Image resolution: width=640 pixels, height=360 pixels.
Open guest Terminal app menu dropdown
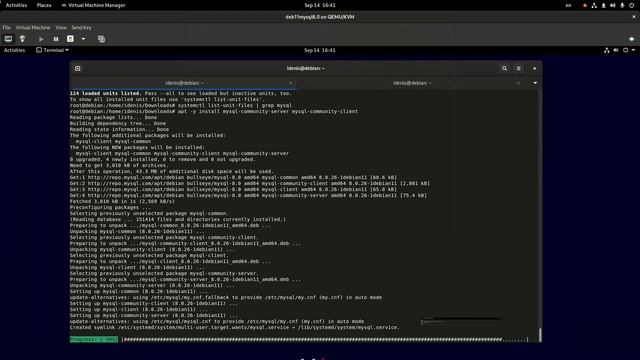pyautogui.click(x=52, y=50)
